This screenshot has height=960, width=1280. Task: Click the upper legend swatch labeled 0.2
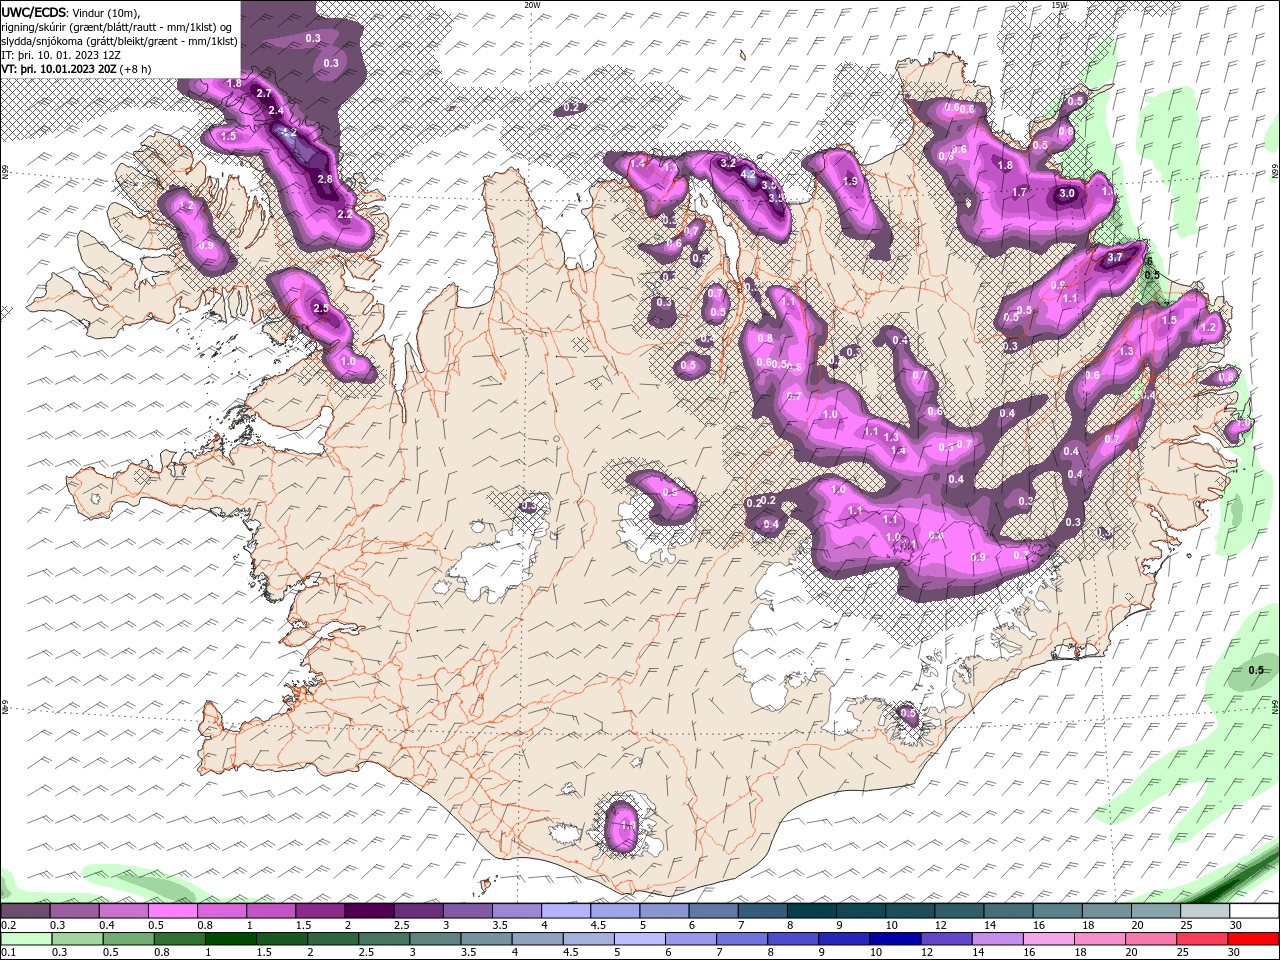click(25, 911)
